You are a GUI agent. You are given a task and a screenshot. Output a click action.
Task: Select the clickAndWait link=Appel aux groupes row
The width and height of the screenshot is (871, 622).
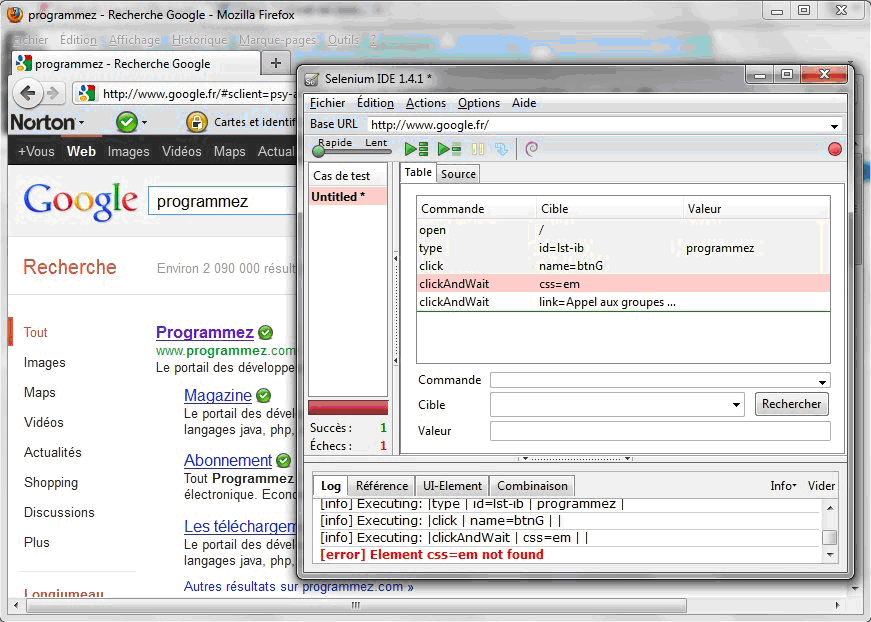click(623, 302)
